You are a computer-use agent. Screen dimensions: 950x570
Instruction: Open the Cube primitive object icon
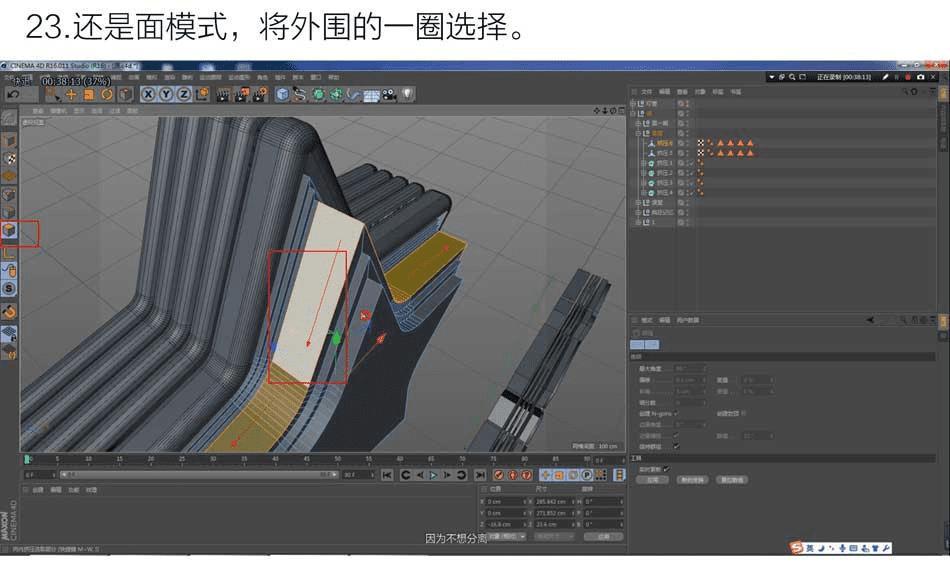coord(283,94)
